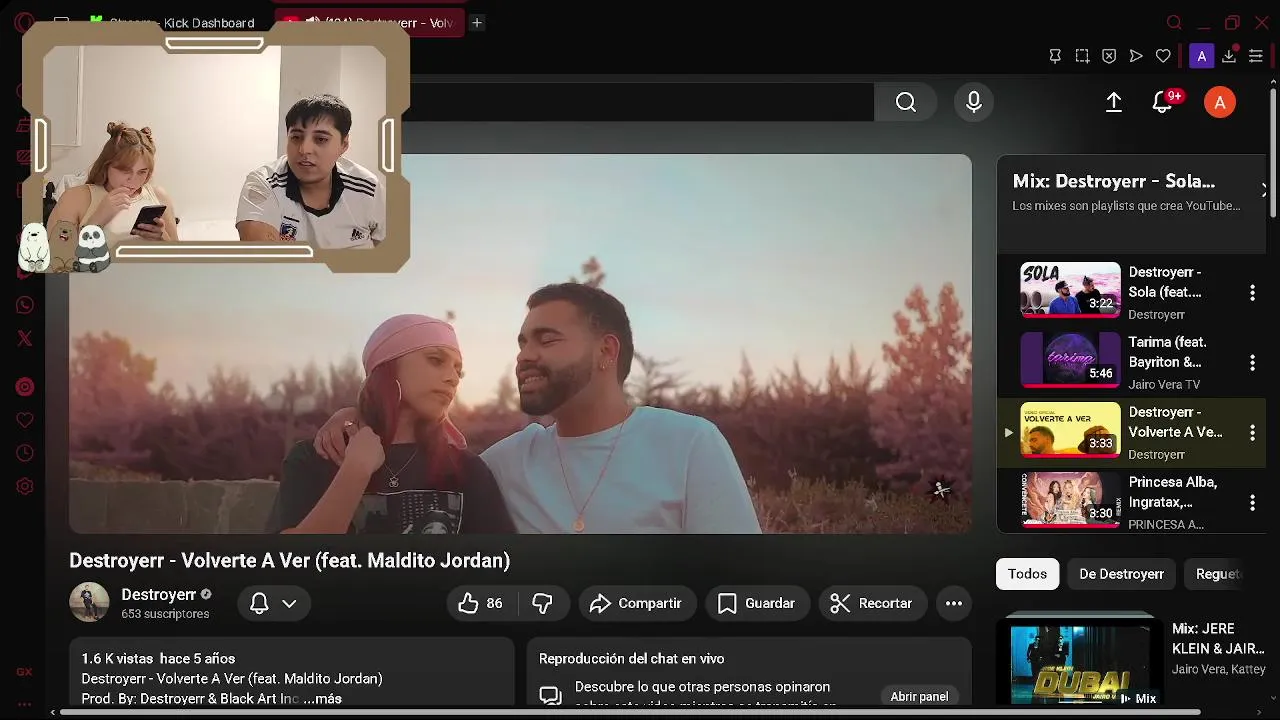This screenshot has height=720, width=1280.
Task: Open bookmarks heart in the left sidebar
Action: click(x=25, y=420)
